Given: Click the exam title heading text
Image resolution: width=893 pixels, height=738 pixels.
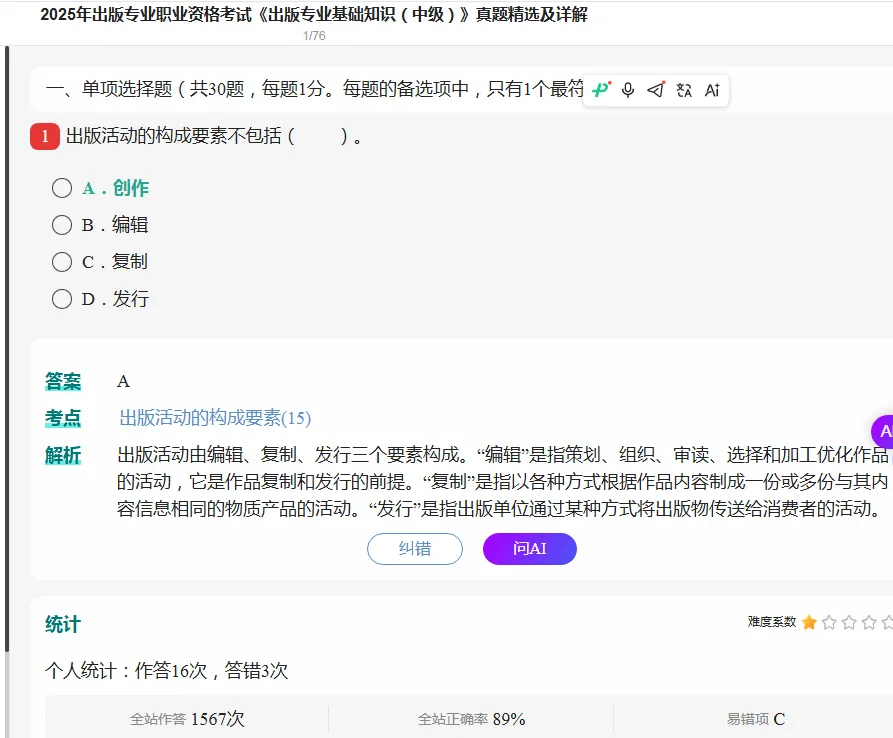Looking at the screenshot, I should 314,14.
